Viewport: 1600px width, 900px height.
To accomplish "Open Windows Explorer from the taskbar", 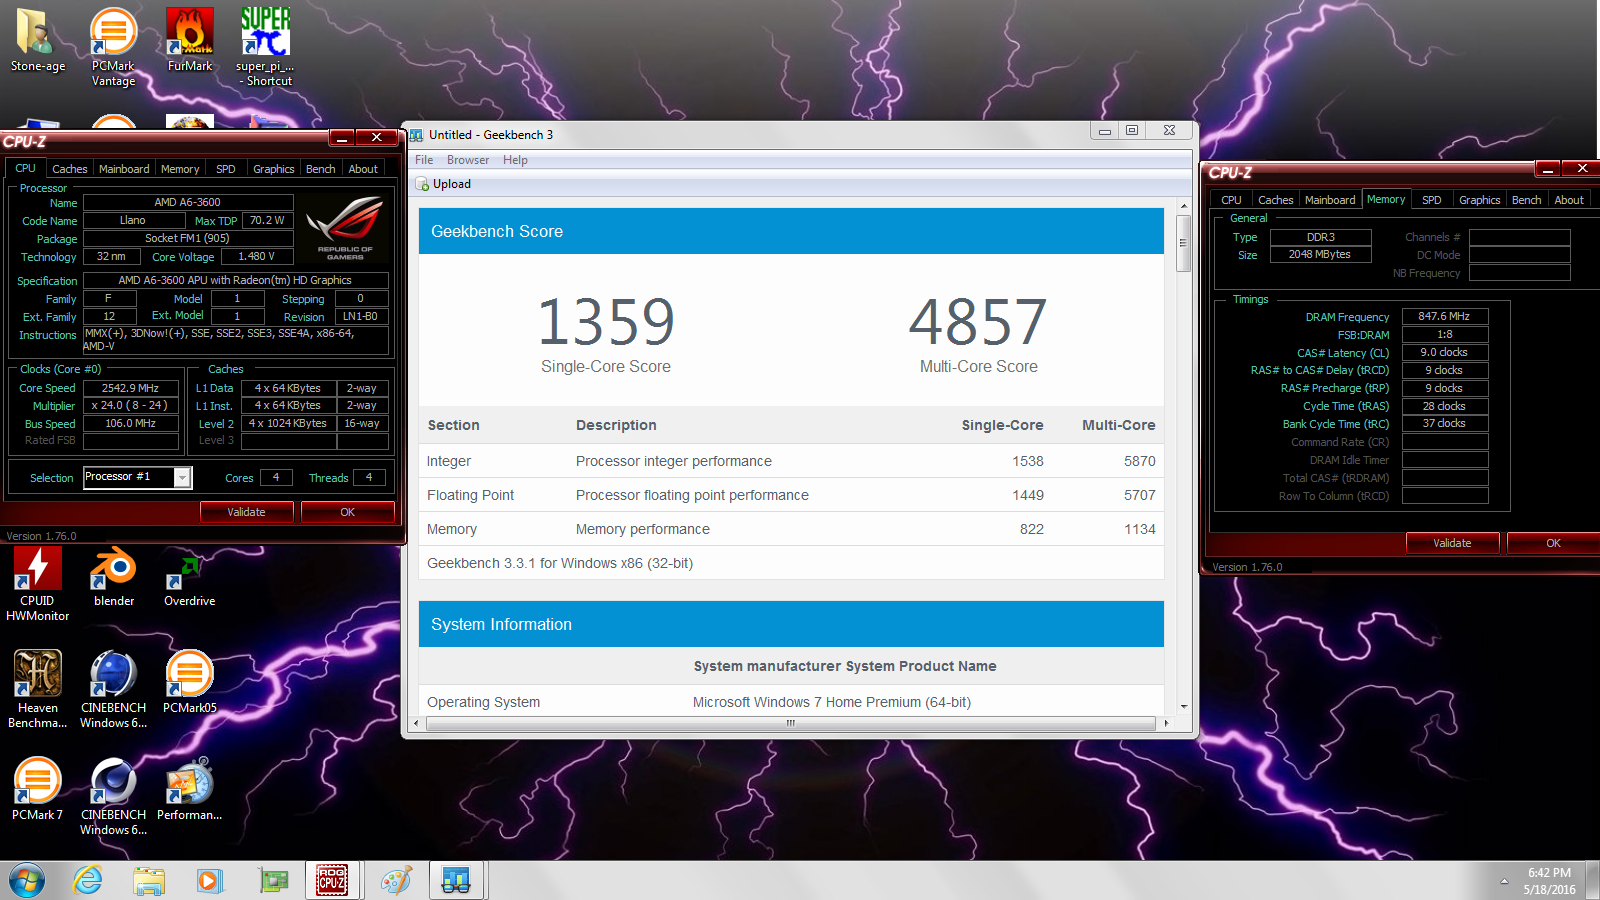I will coord(149,881).
